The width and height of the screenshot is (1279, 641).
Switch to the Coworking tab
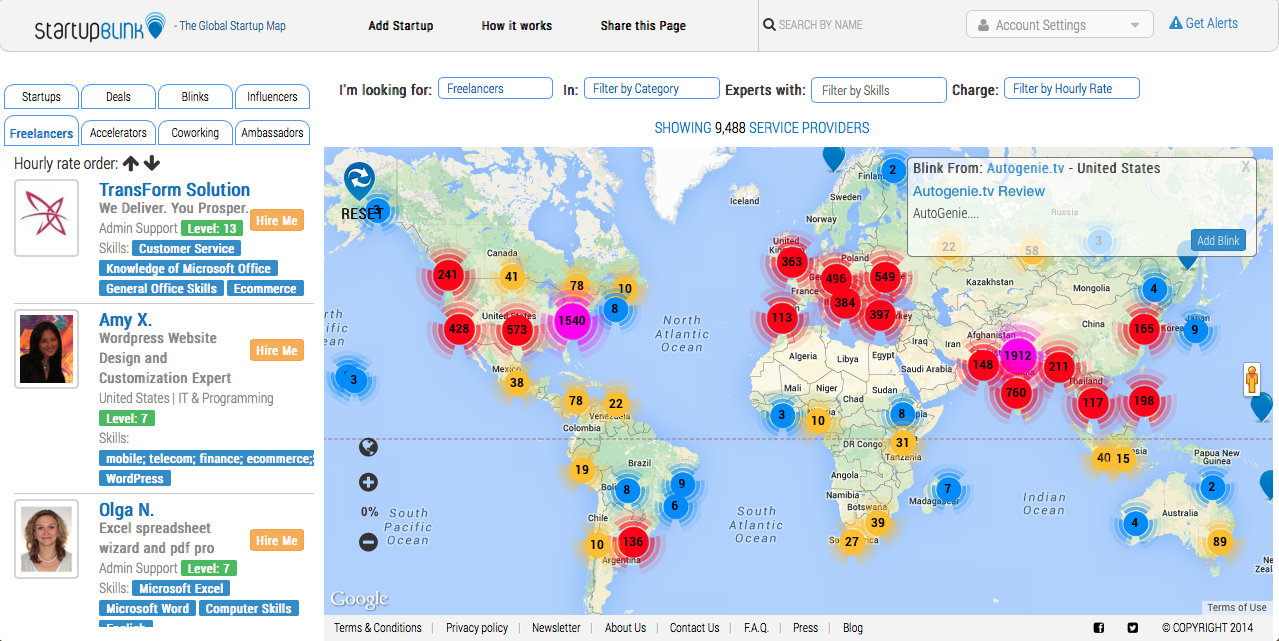(x=195, y=132)
